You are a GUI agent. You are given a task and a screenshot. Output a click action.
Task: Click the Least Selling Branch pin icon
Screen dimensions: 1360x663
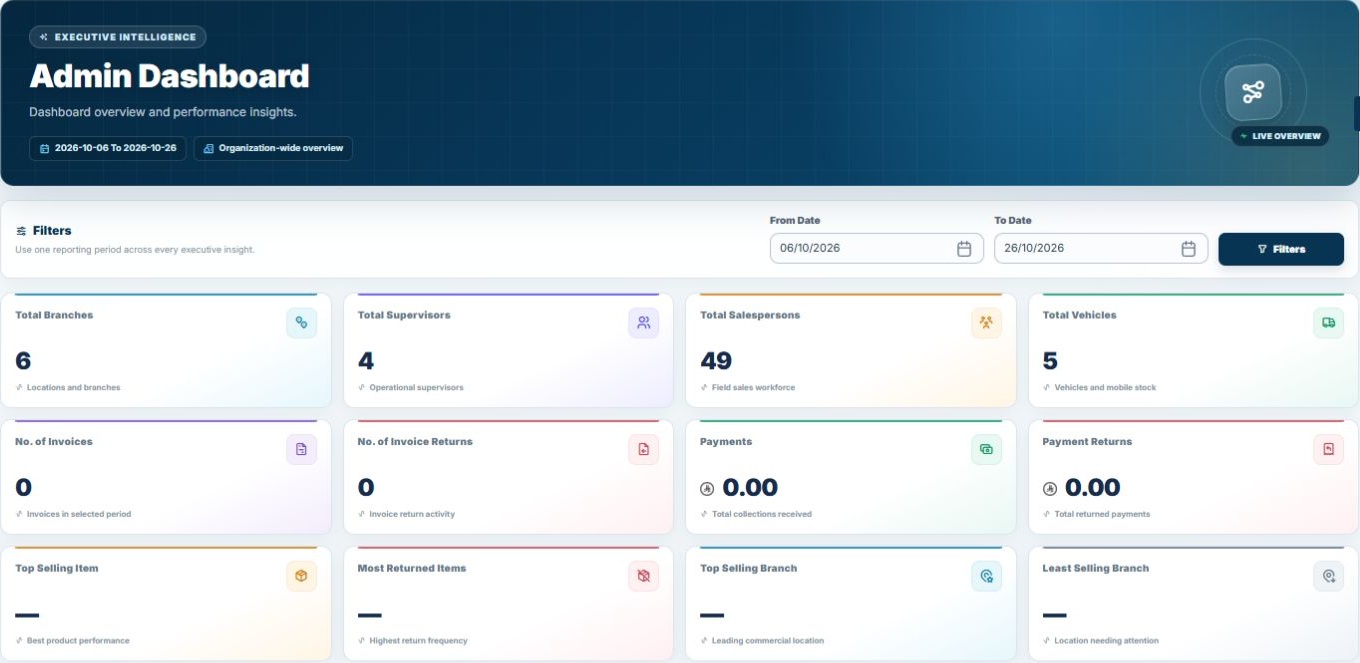click(1329, 576)
